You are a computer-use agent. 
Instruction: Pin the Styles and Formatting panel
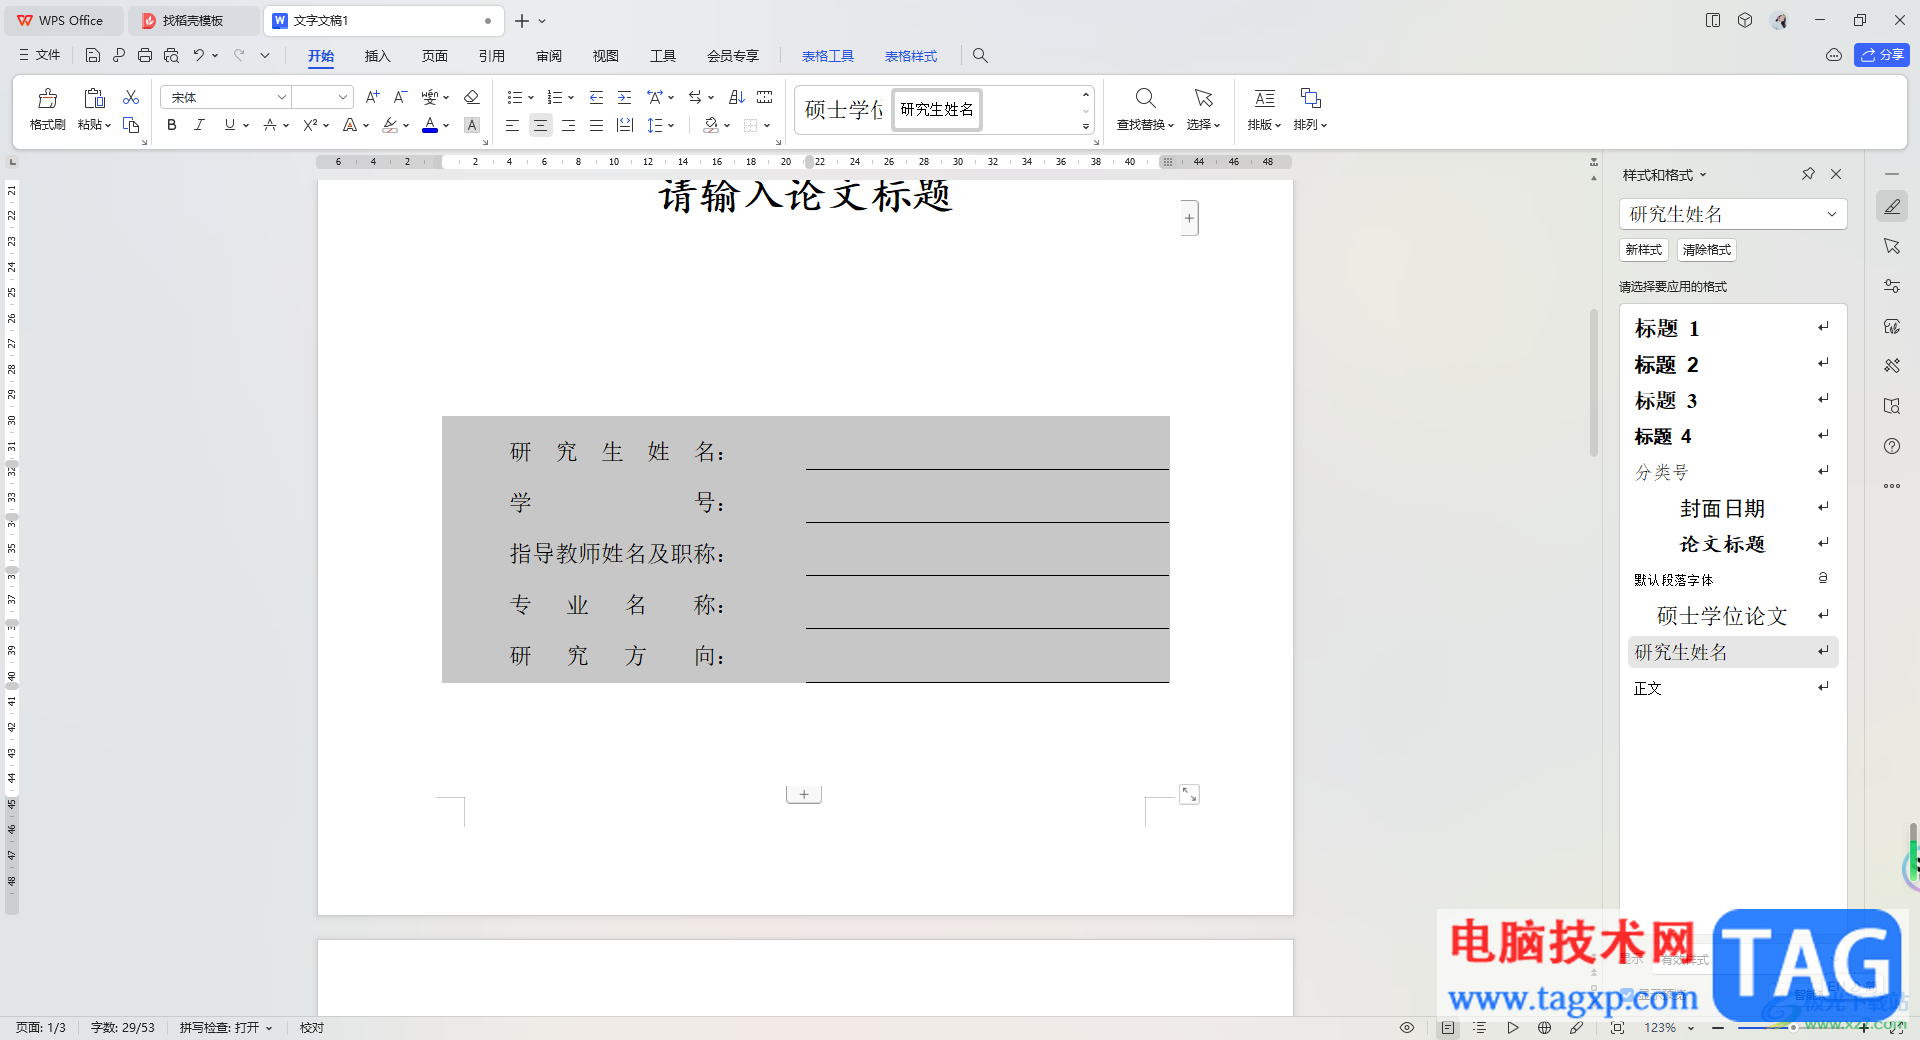[1808, 174]
